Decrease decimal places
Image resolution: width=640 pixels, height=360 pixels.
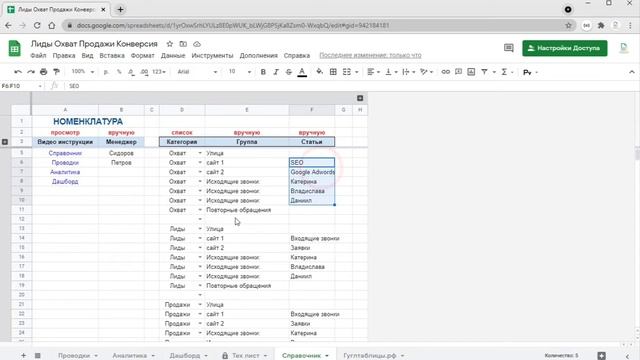pyautogui.click(x=131, y=72)
